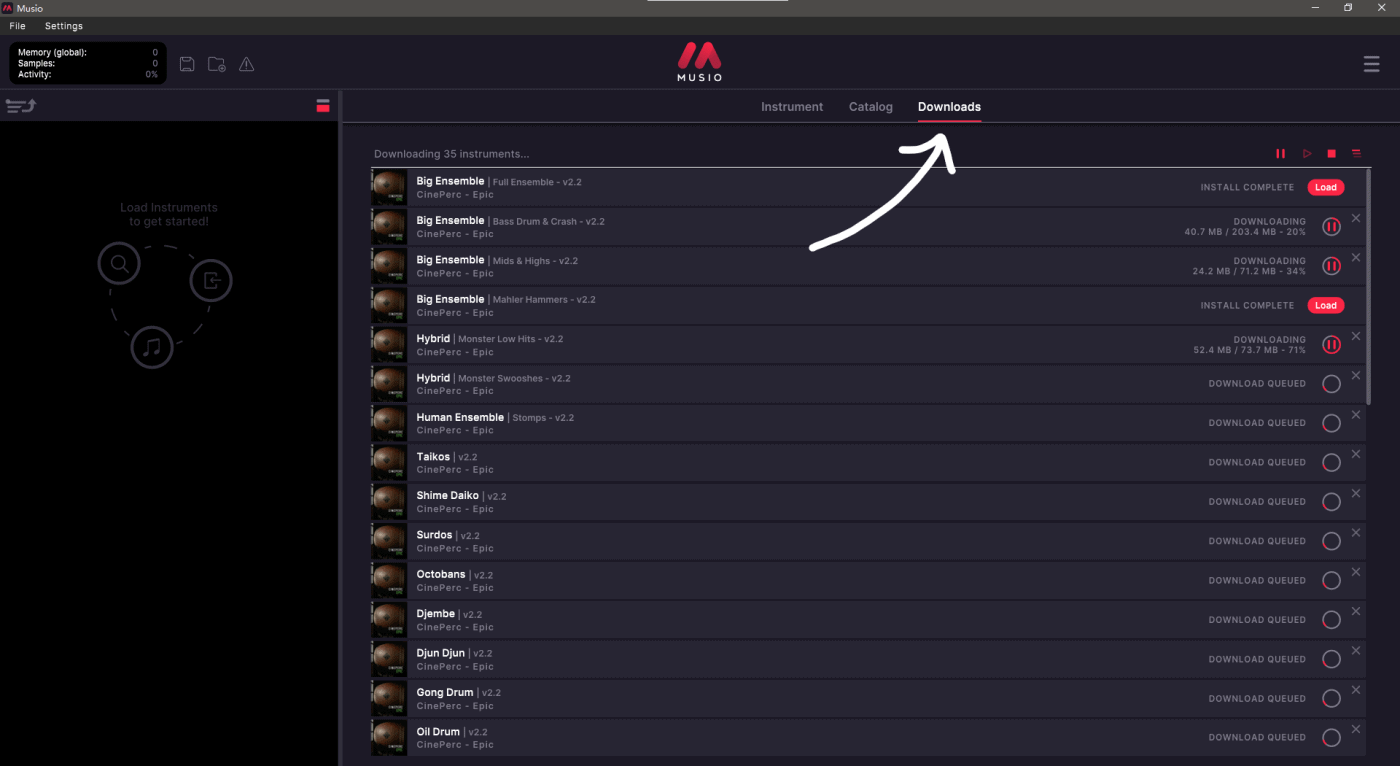Viewport: 1400px width, 766px height.
Task: Click the 'Octobans' row title
Action: pyautogui.click(x=441, y=574)
